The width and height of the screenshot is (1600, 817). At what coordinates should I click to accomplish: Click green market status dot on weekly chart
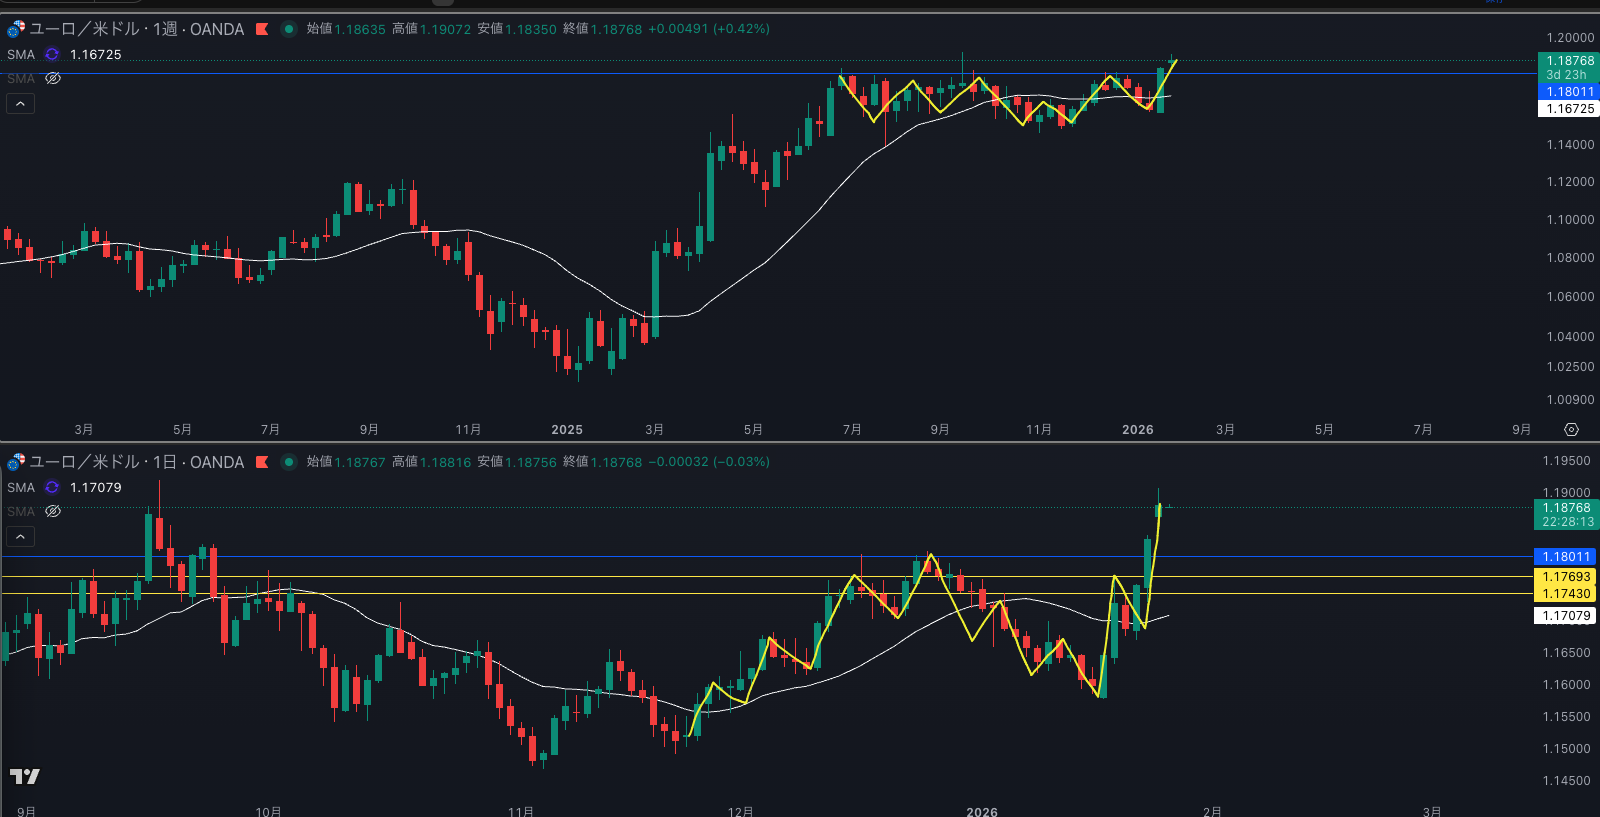click(289, 29)
